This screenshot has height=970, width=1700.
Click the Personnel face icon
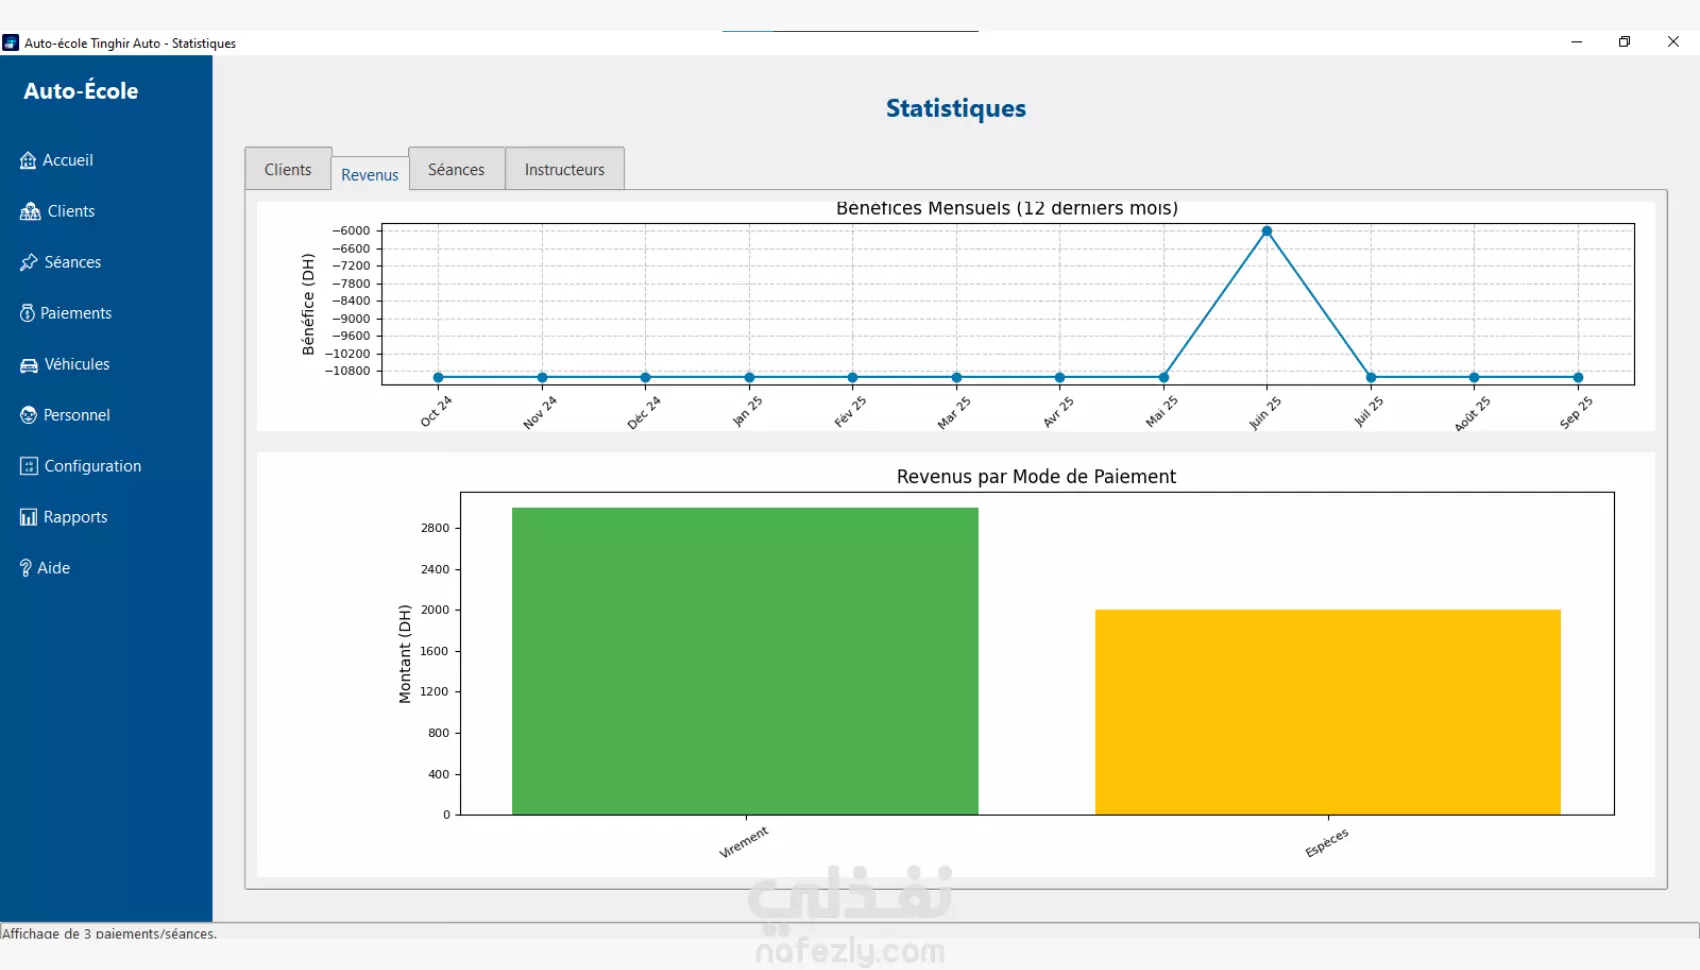click(x=28, y=415)
